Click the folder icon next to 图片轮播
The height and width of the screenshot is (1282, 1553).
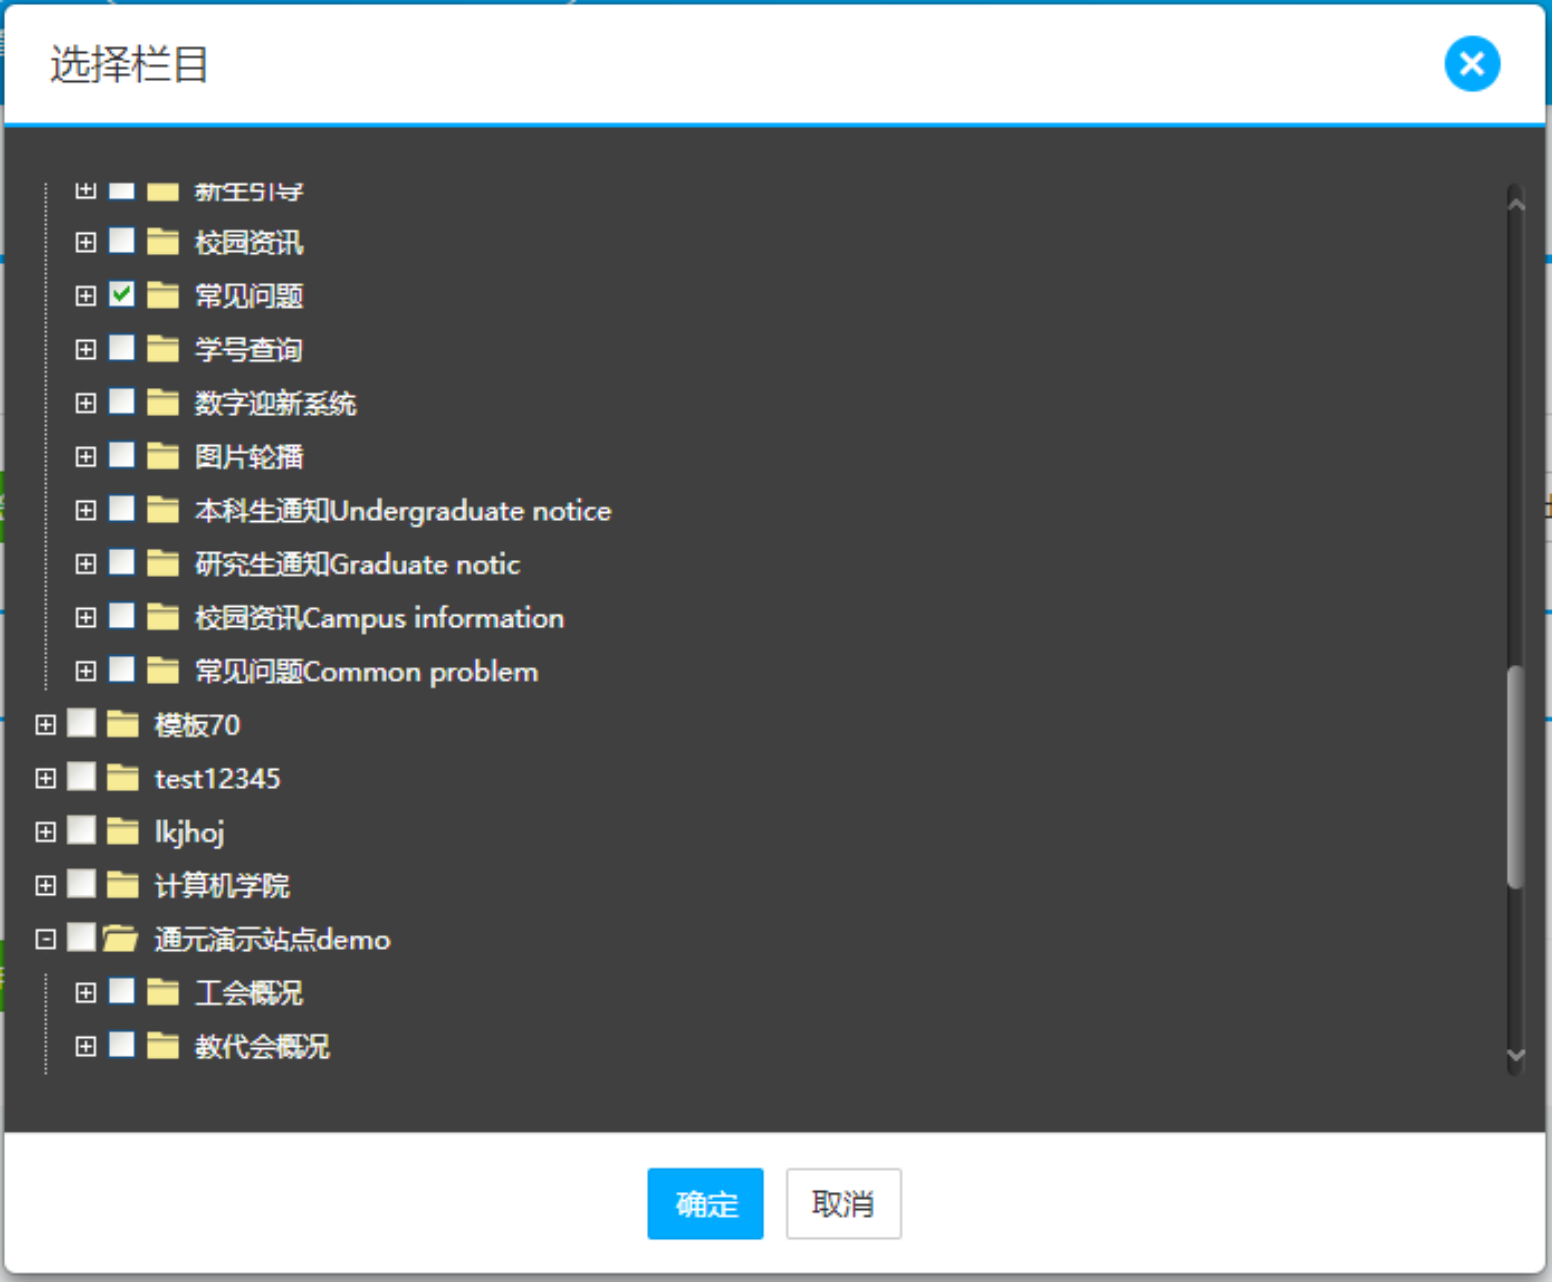pyautogui.click(x=162, y=457)
